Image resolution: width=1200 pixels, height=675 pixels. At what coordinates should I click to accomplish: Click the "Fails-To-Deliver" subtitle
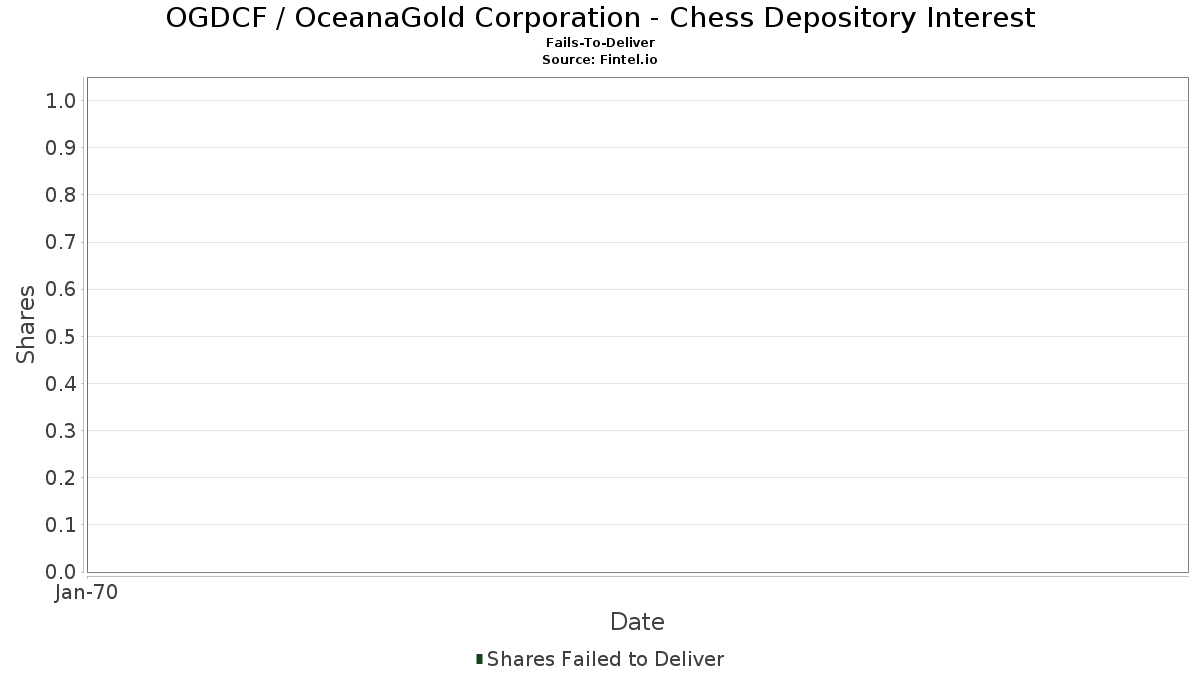(x=600, y=43)
